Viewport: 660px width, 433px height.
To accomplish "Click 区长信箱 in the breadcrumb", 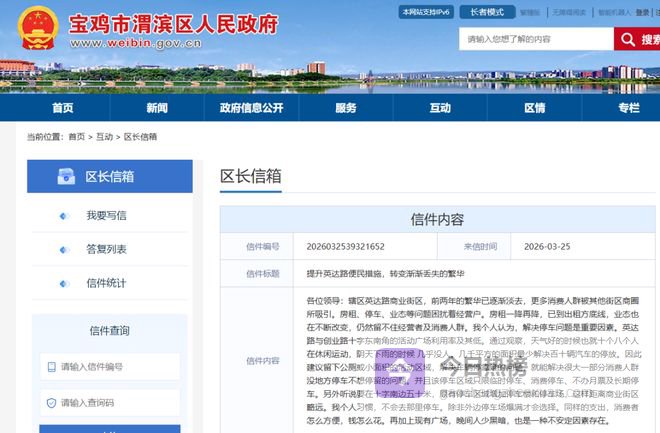I will pyautogui.click(x=140, y=137).
